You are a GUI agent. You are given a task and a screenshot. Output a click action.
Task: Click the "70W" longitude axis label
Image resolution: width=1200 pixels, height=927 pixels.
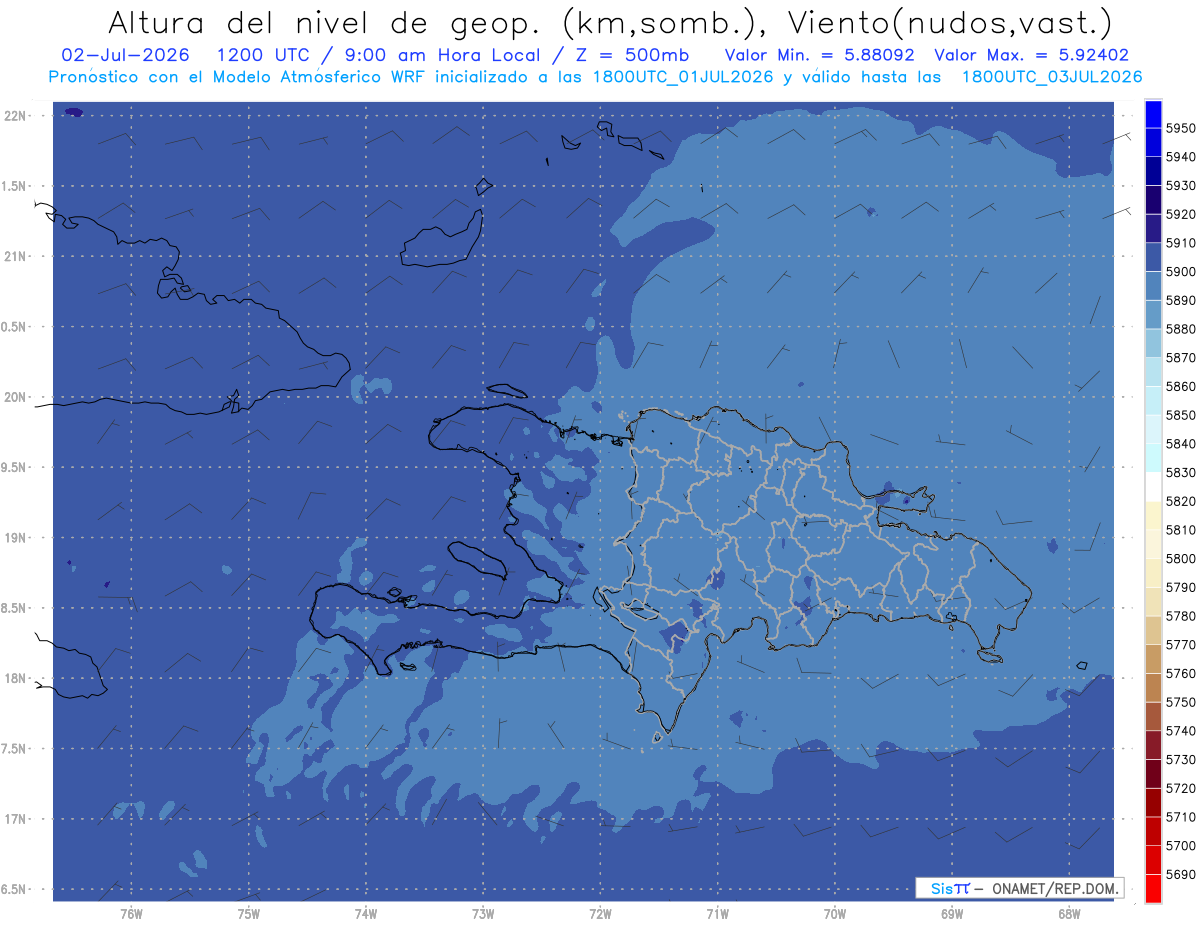[835, 914]
